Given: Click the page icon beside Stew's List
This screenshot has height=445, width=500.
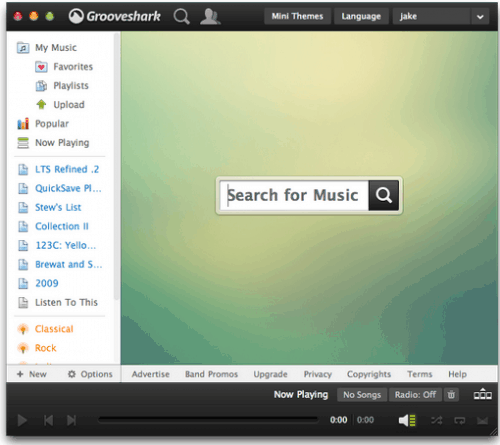Looking at the screenshot, I should [23, 207].
